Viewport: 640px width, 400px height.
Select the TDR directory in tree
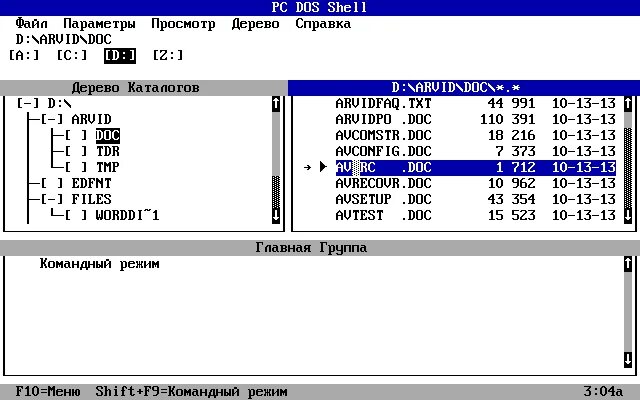coord(108,151)
